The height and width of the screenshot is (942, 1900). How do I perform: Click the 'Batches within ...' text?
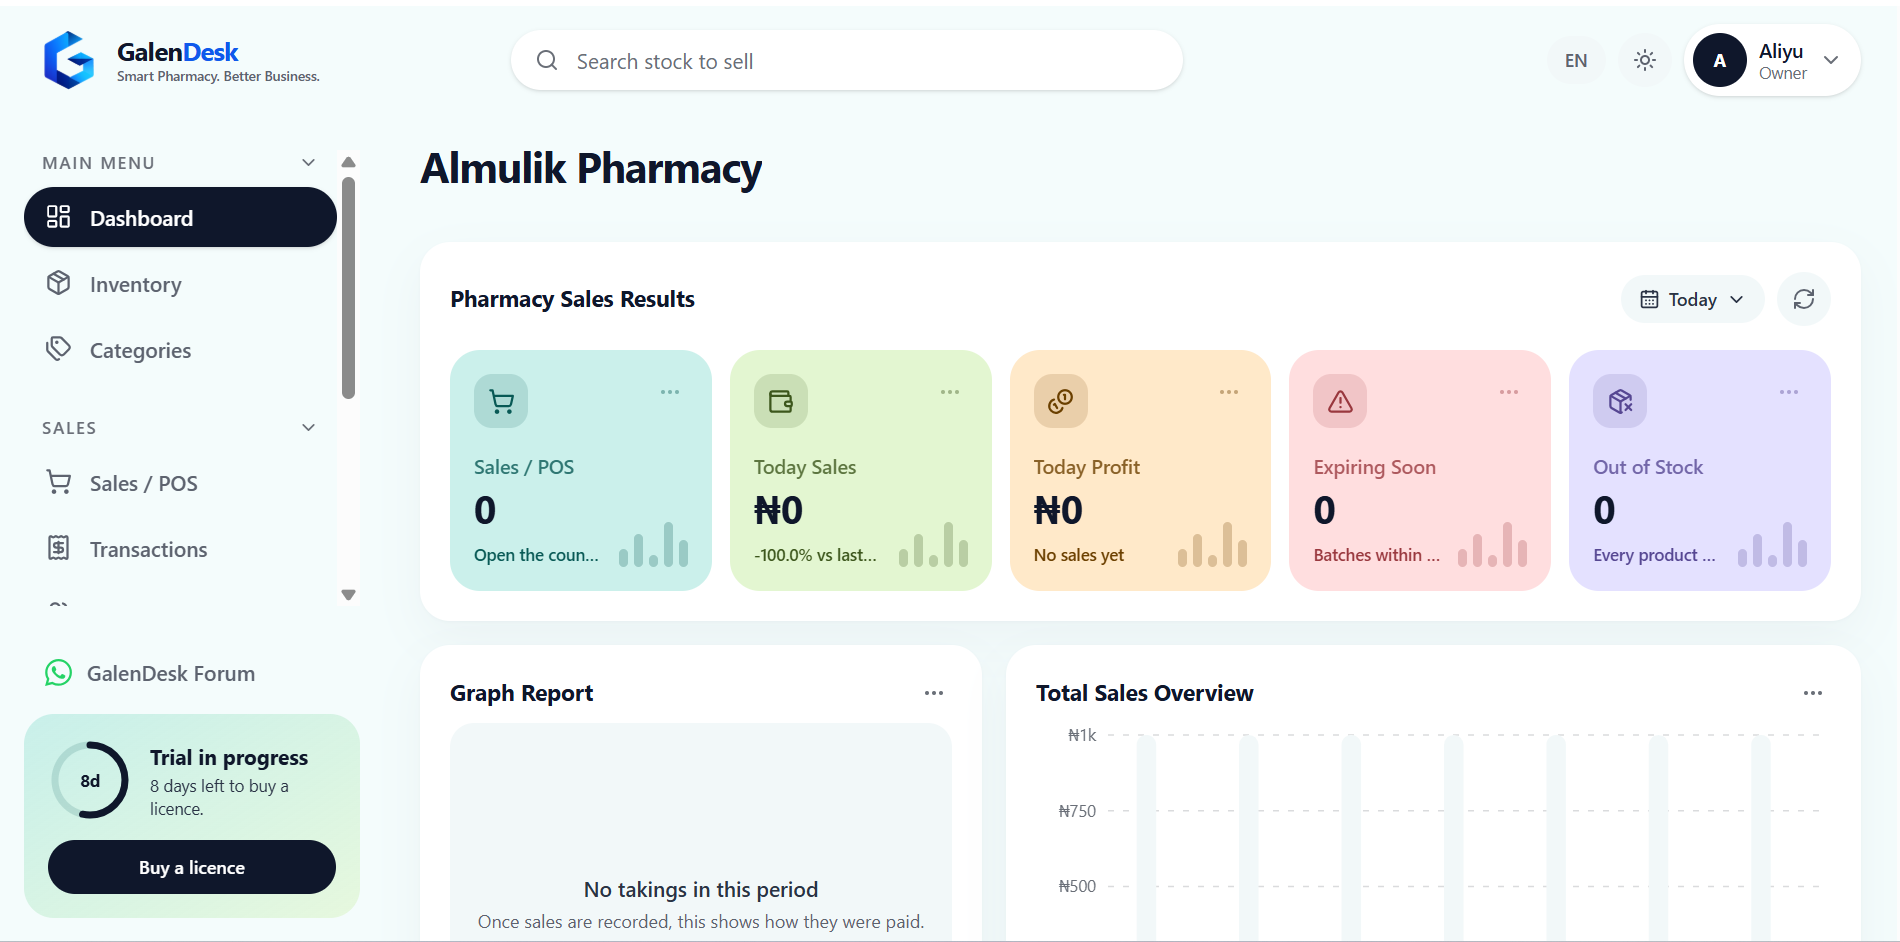coord(1377,555)
